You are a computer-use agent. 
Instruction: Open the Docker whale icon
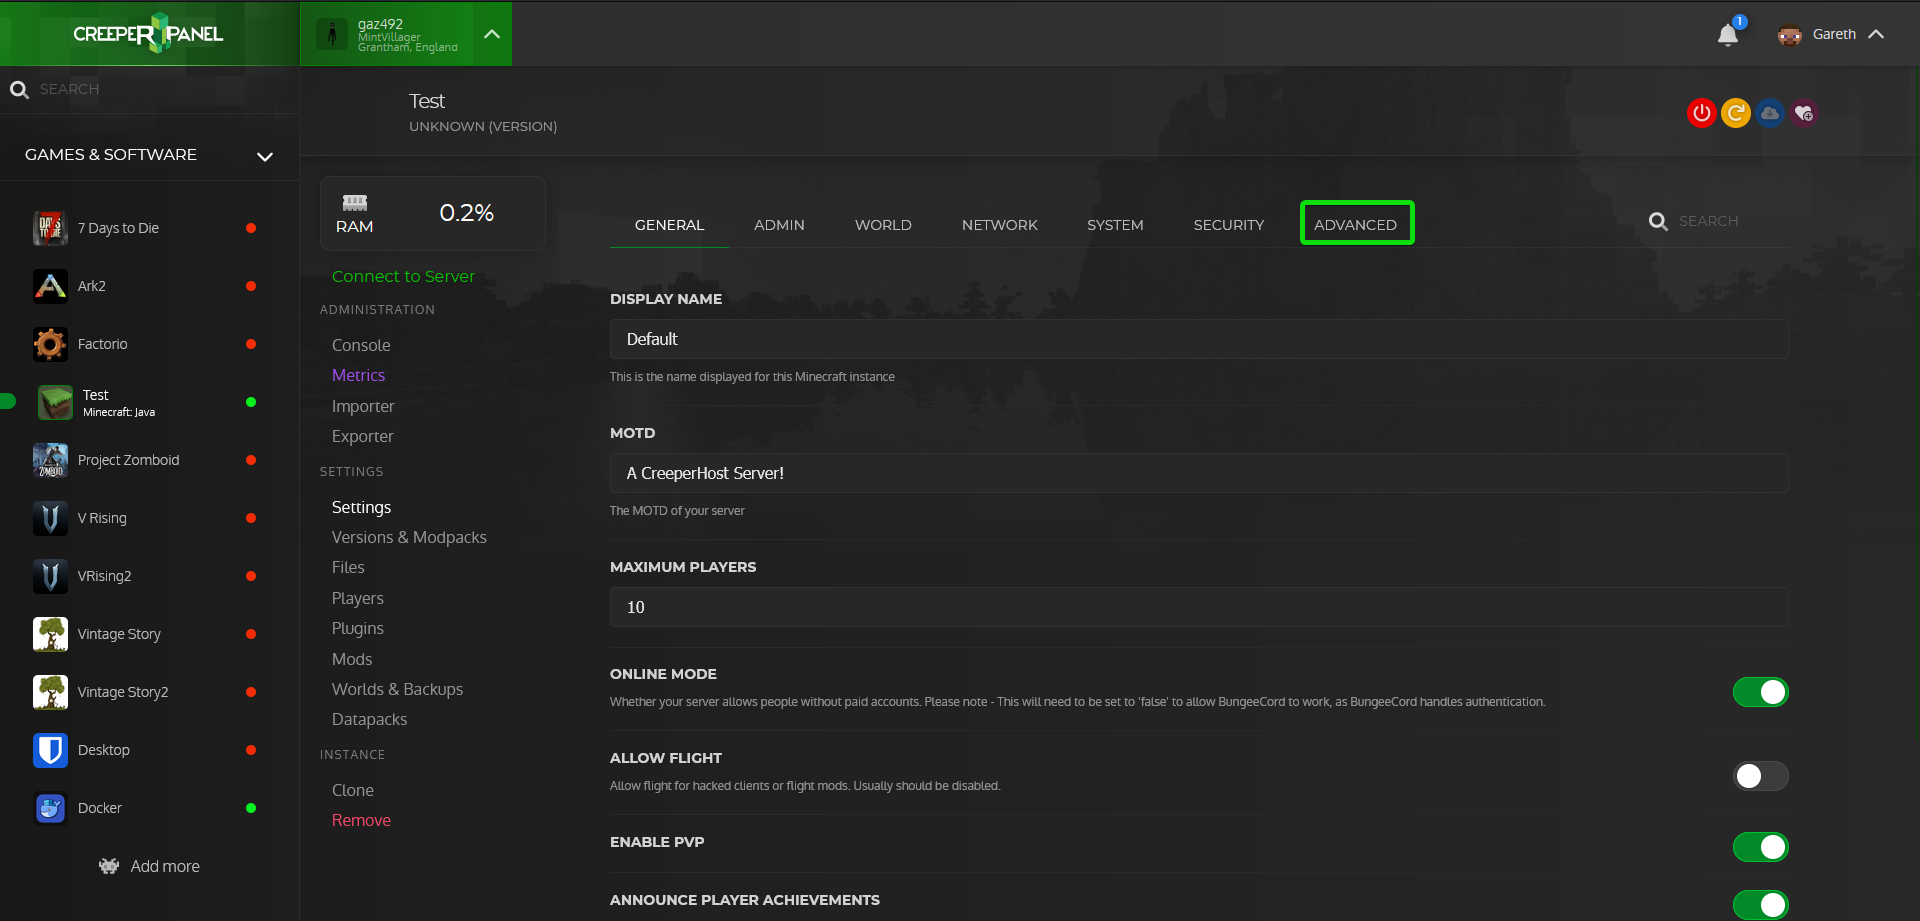coord(50,808)
